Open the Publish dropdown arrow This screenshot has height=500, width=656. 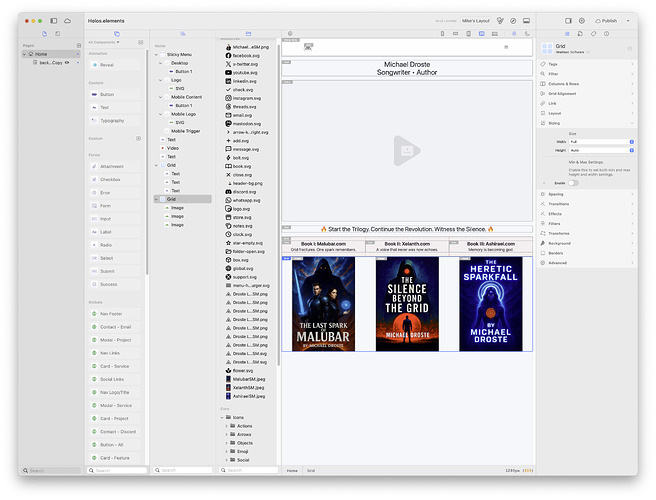click(628, 21)
